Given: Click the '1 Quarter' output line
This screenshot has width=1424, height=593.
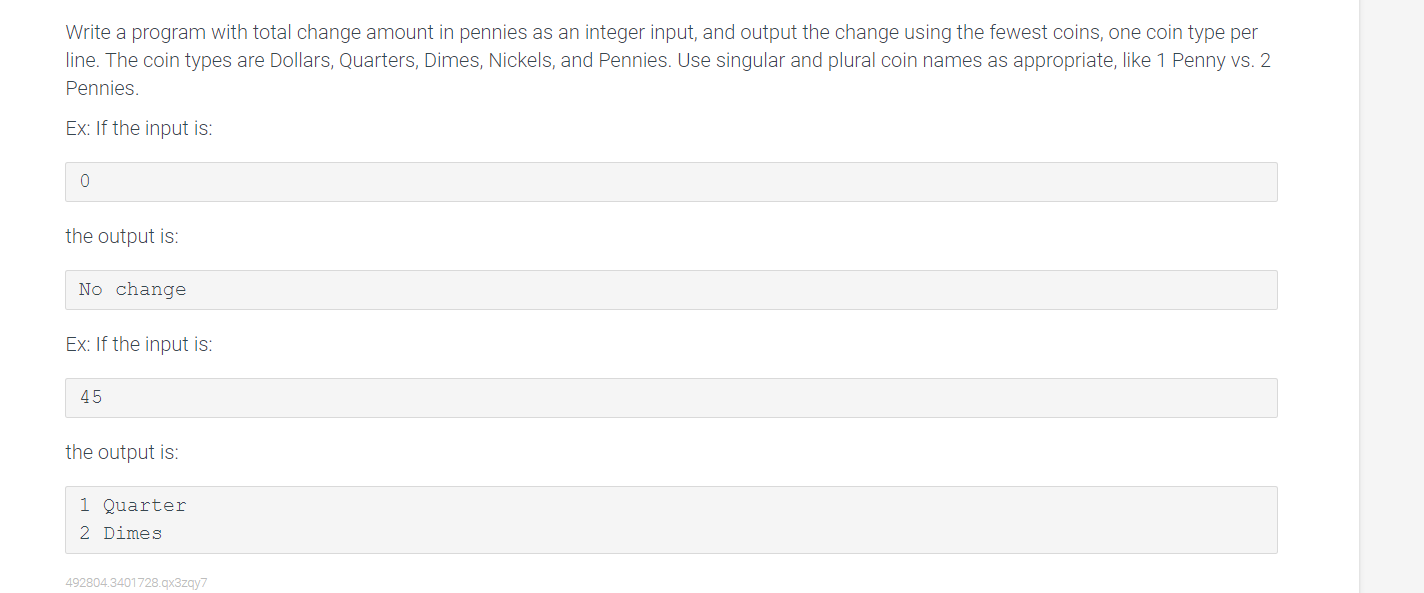Looking at the screenshot, I should coord(133,506).
